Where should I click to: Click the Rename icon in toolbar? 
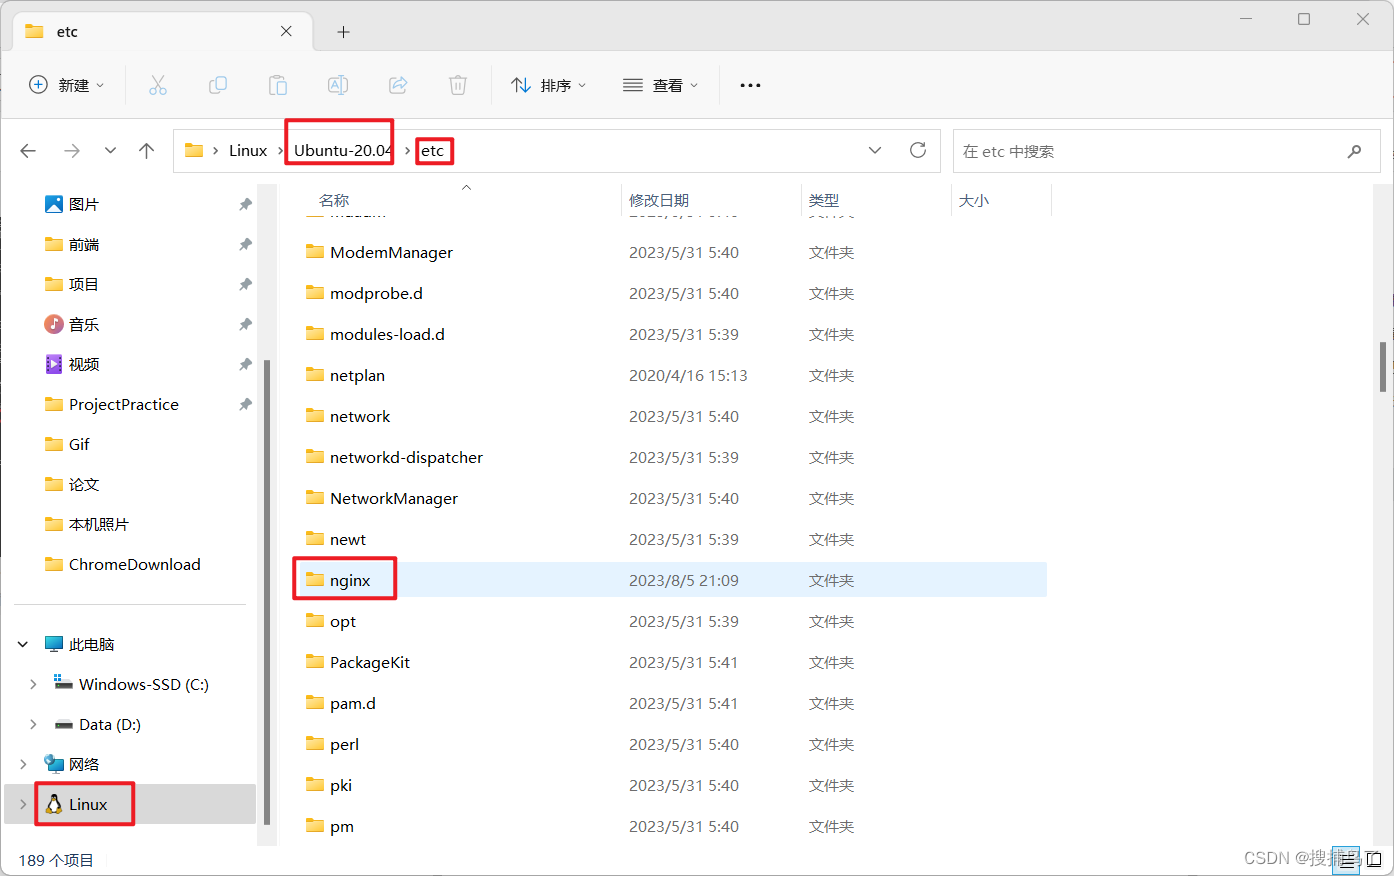[x=338, y=86]
